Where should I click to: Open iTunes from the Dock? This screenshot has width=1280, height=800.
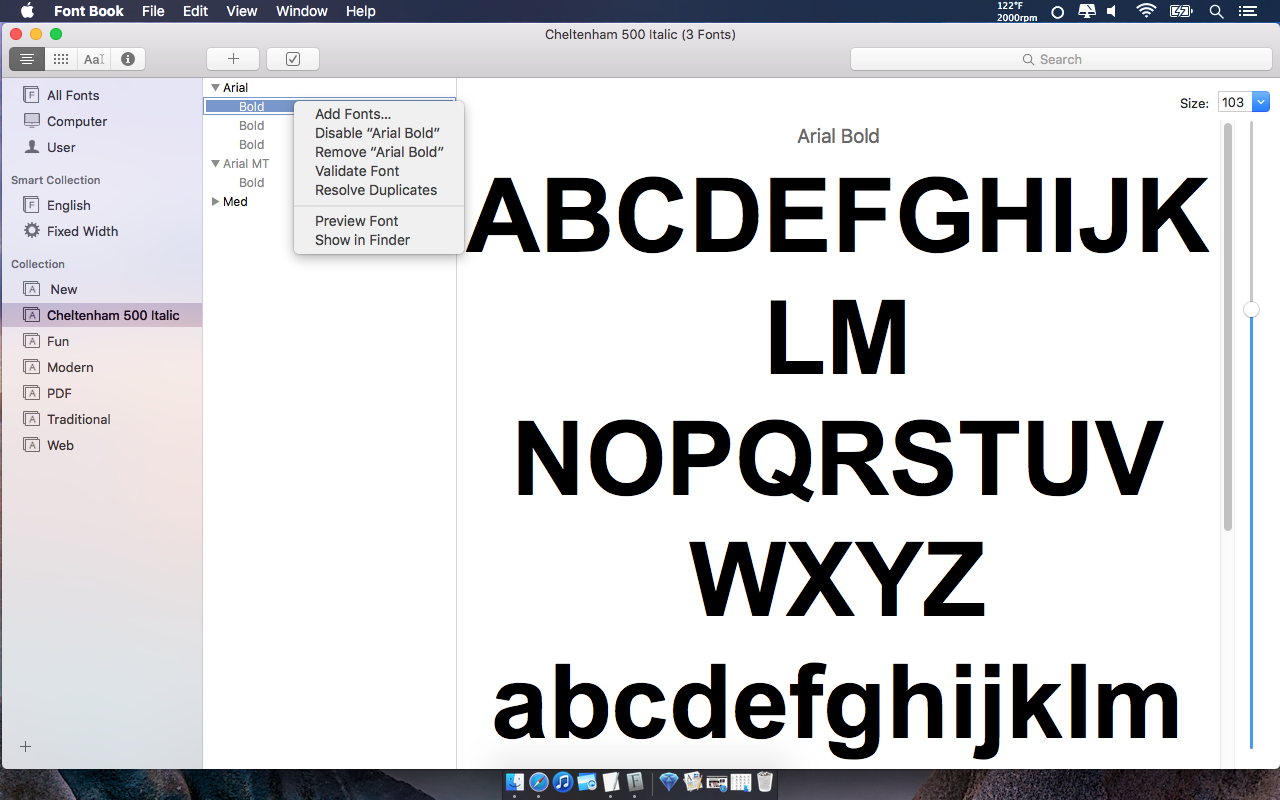(563, 782)
